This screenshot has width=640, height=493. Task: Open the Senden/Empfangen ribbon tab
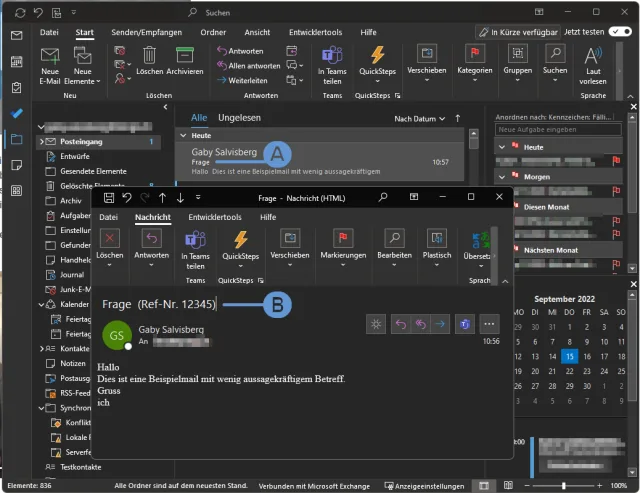tap(146, 32)
